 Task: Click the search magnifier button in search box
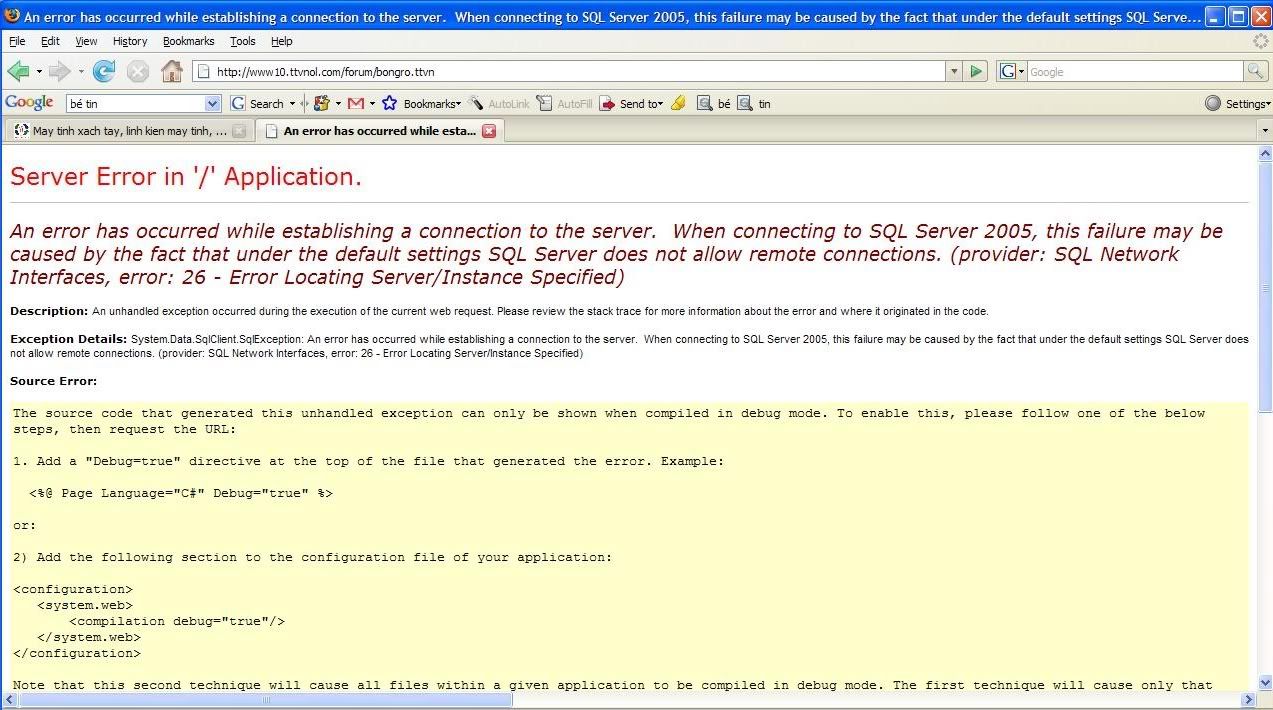coord(1255,71)
